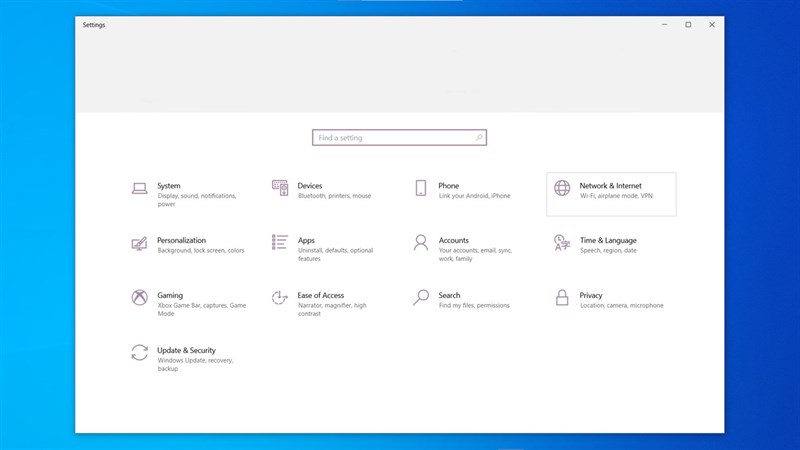Viewport: 800px width, 450px height.
Task: Click the magnifier icon in search box
Action: pos(479,138)
